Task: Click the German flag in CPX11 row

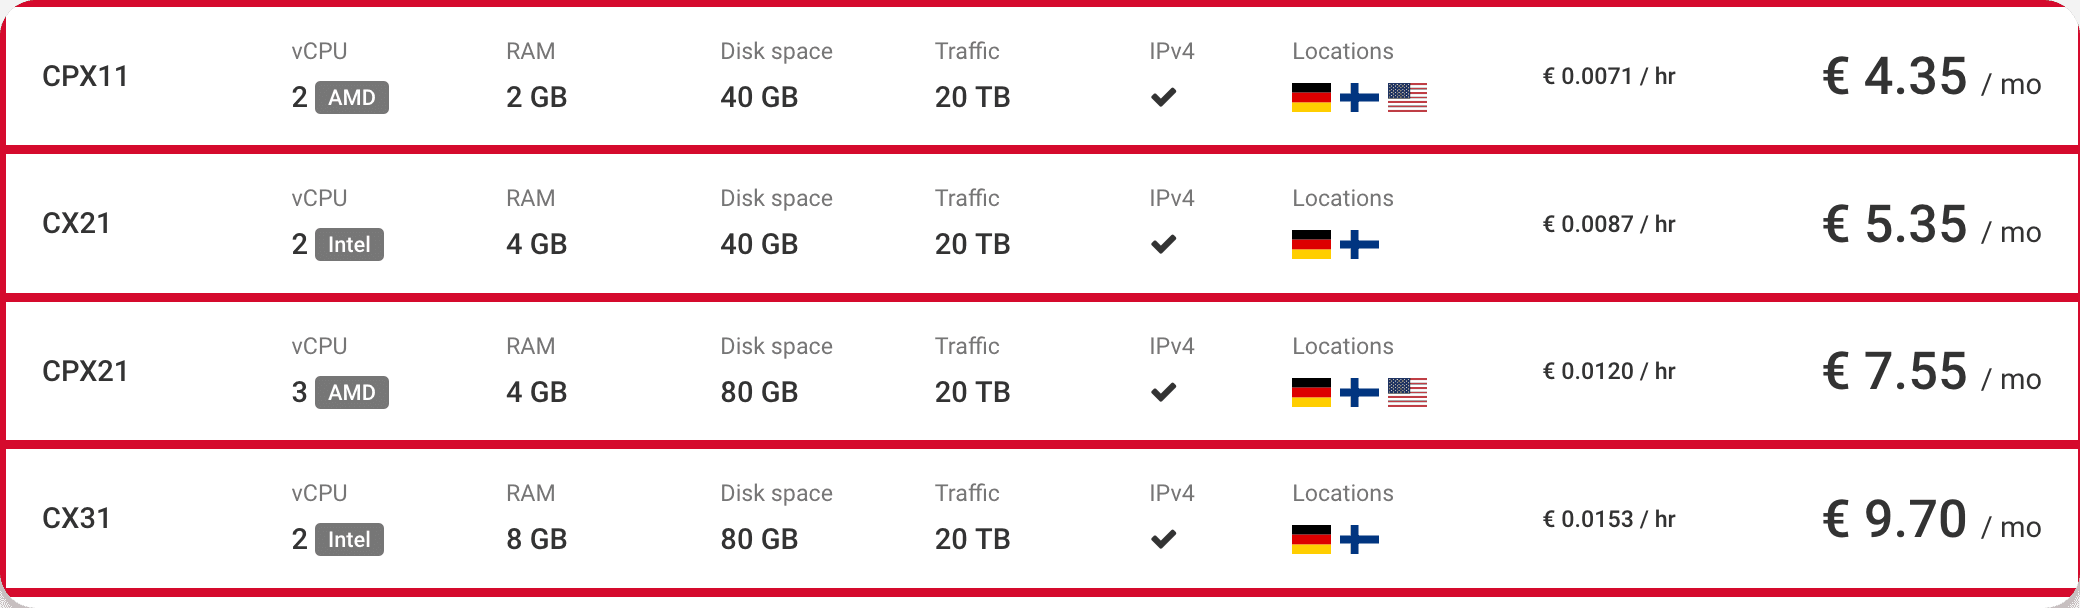Action: coord(1311,97)
